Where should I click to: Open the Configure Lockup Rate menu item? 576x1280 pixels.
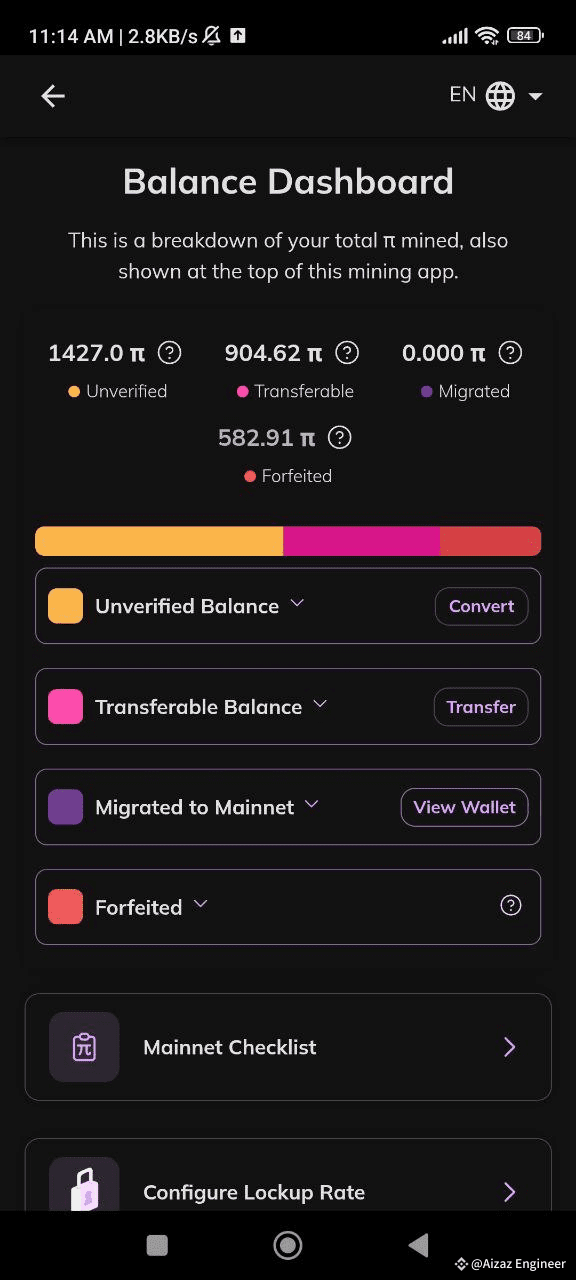pos(288,1176)
